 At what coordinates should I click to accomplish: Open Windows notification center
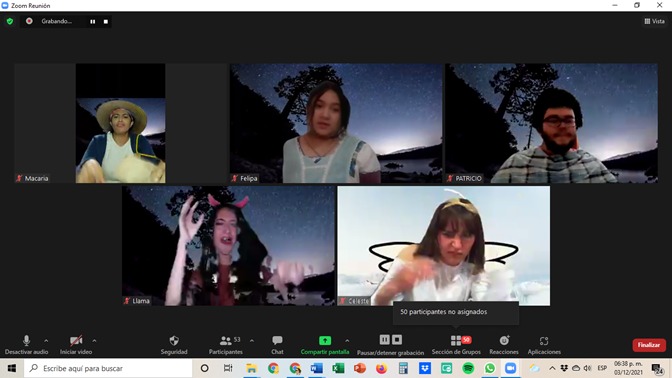point(657,368)
